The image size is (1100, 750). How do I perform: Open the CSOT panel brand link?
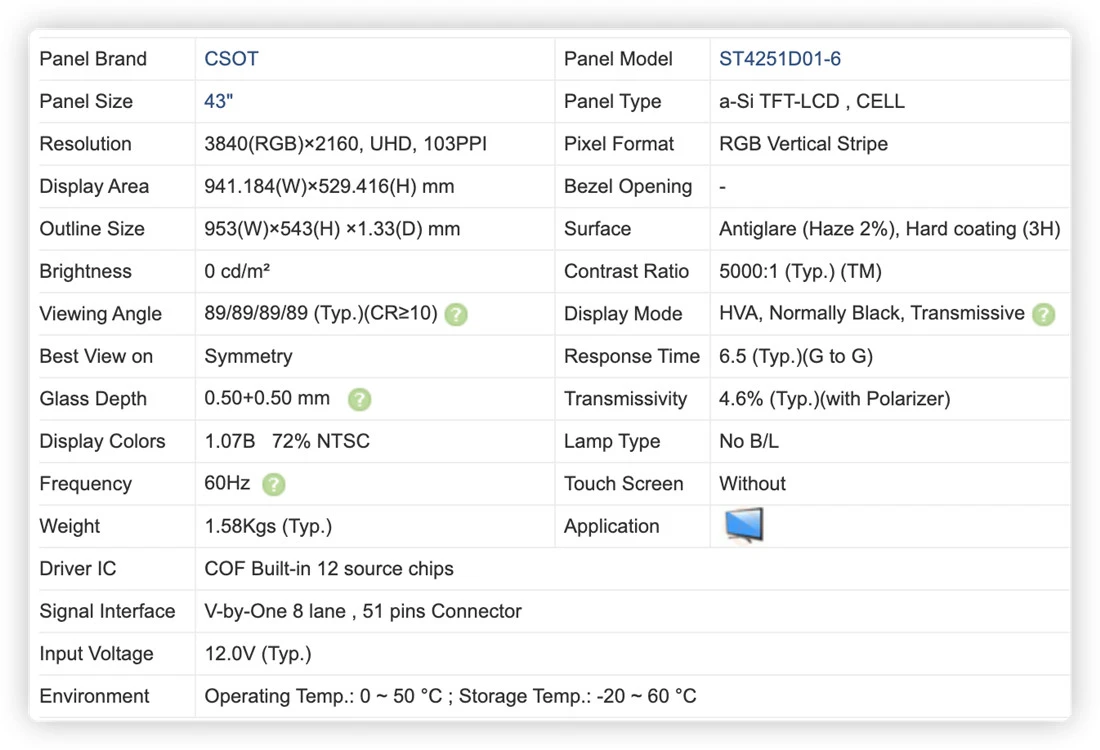232,59
